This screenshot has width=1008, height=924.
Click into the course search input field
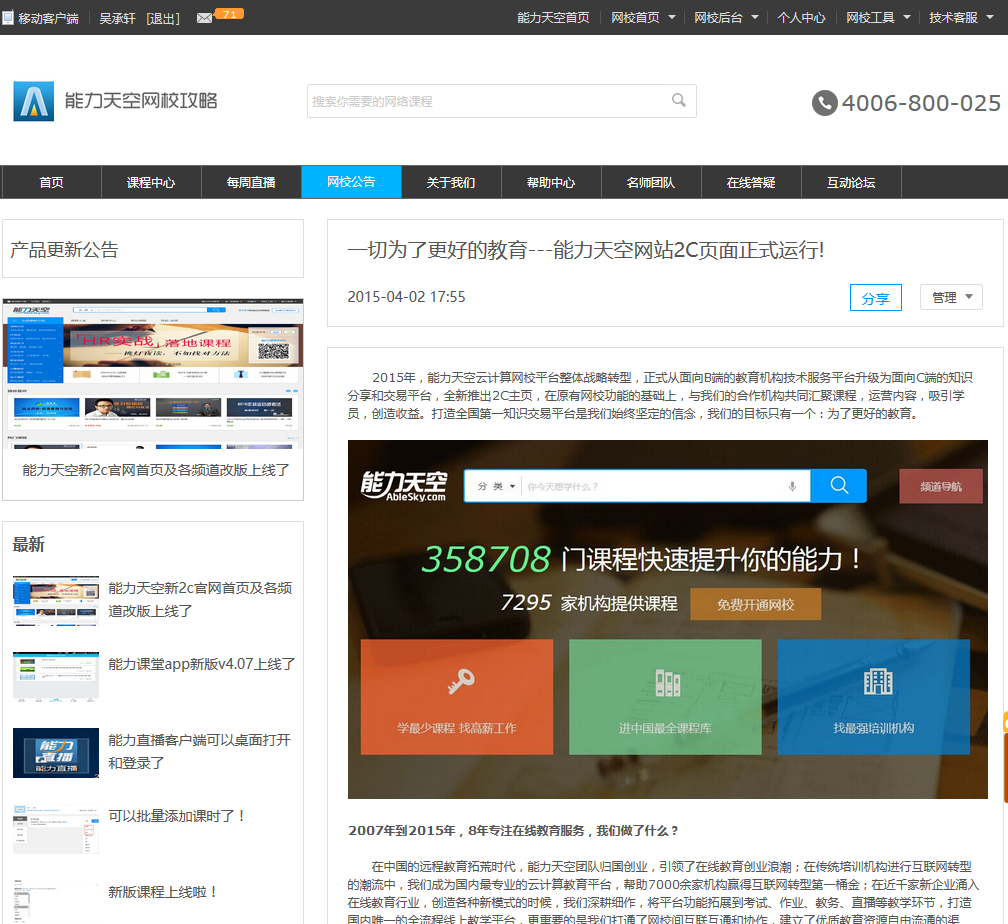[485, 101]
